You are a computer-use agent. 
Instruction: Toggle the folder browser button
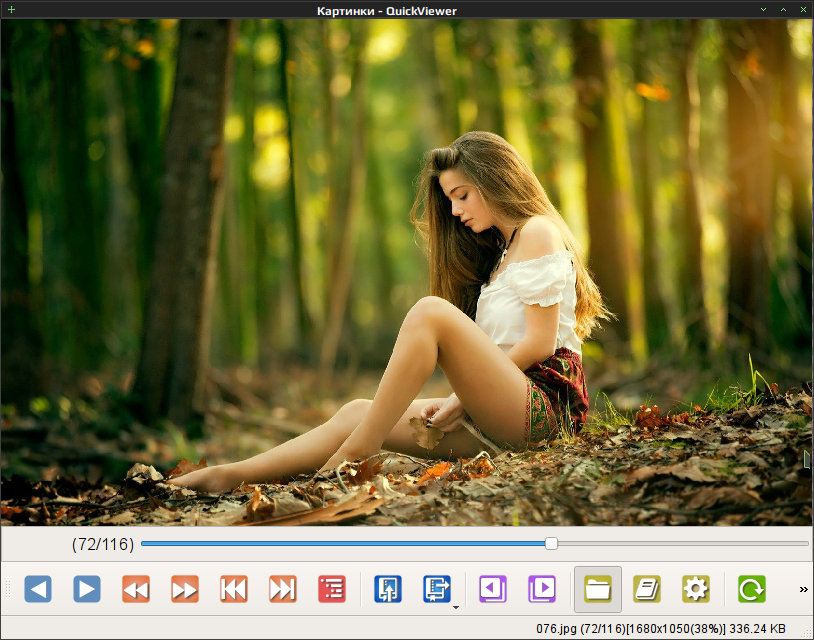(x=598, y=589)
